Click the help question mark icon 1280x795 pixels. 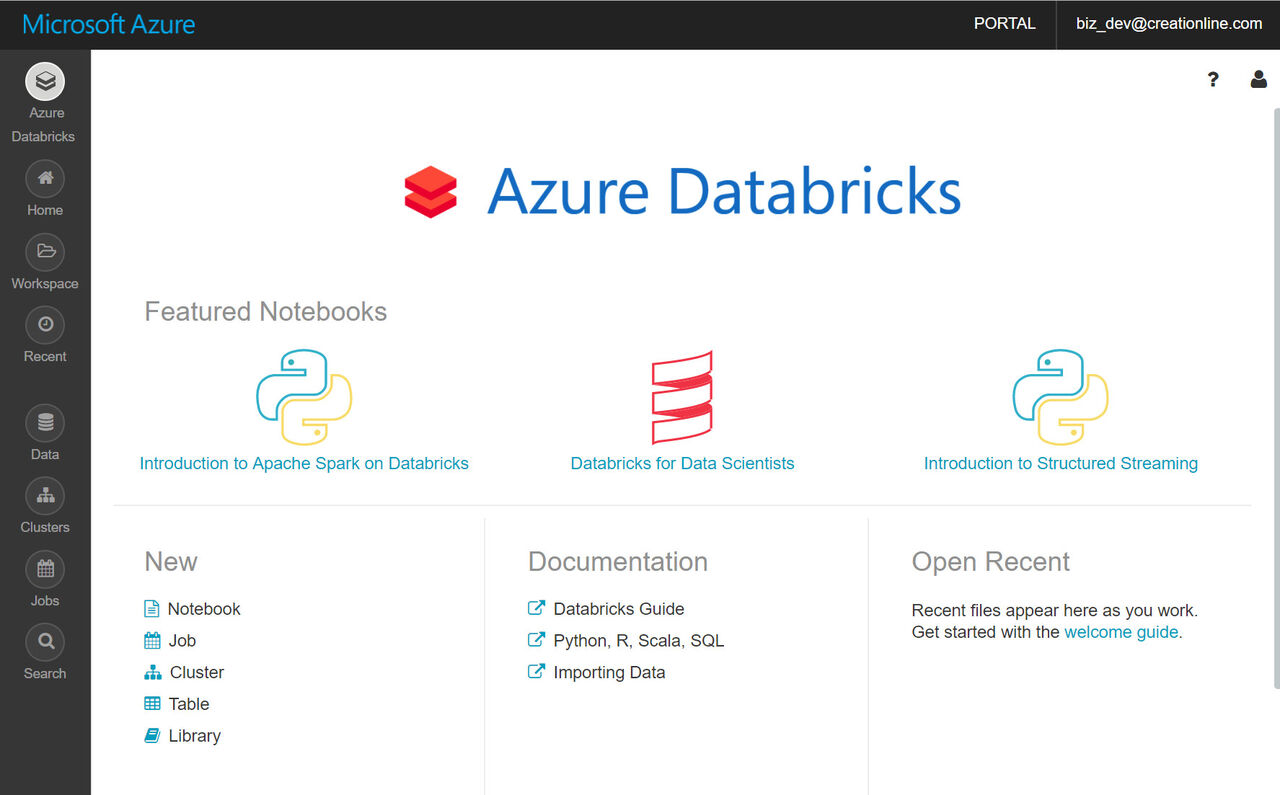click(x=1213, y=79)
